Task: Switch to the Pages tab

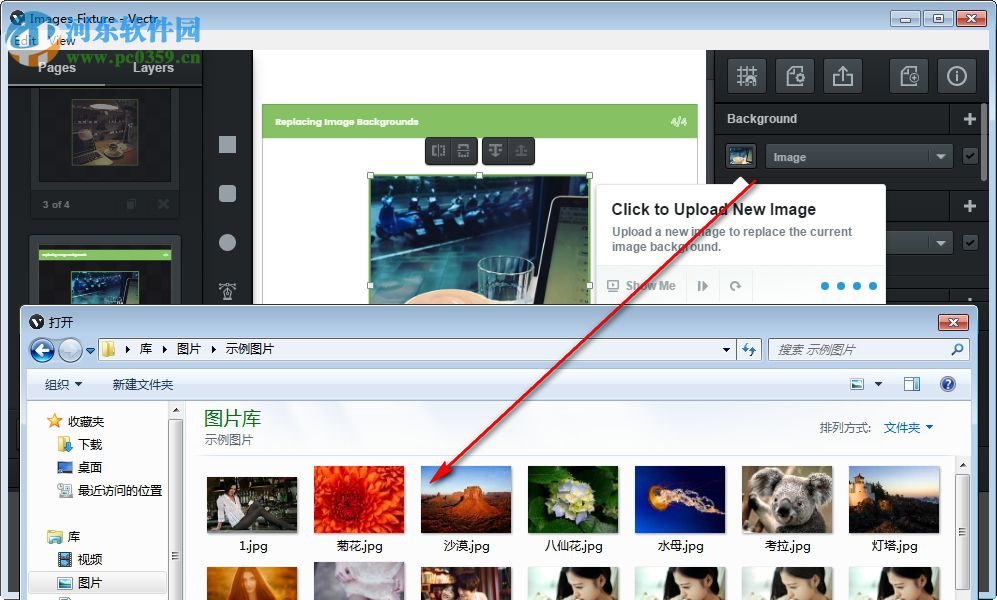Action: click(57, 67)
